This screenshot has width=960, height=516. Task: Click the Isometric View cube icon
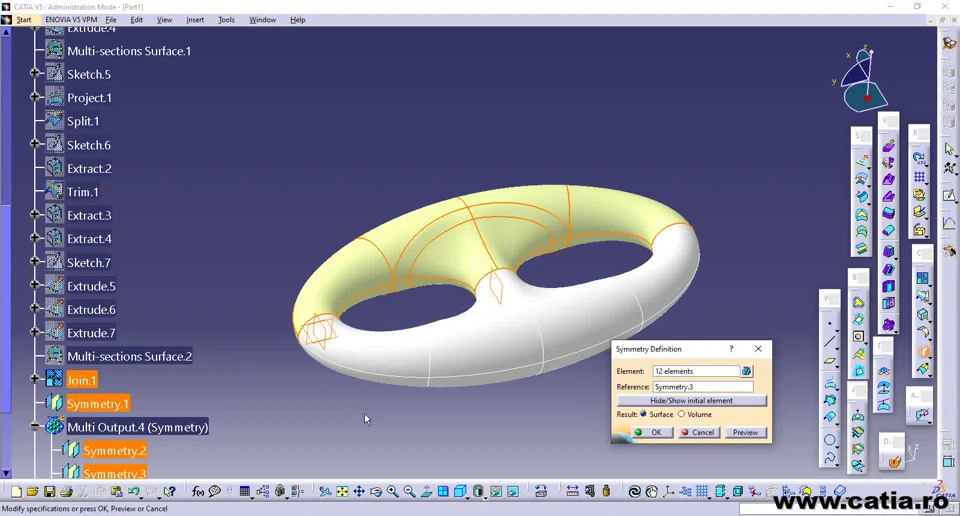[x=460, y=492]
